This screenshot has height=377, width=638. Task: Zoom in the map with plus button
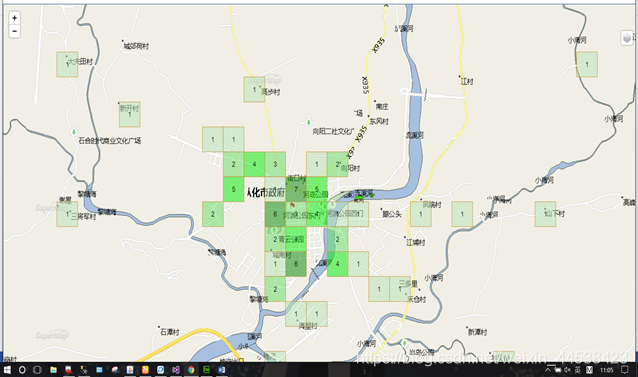coord(15,18)
